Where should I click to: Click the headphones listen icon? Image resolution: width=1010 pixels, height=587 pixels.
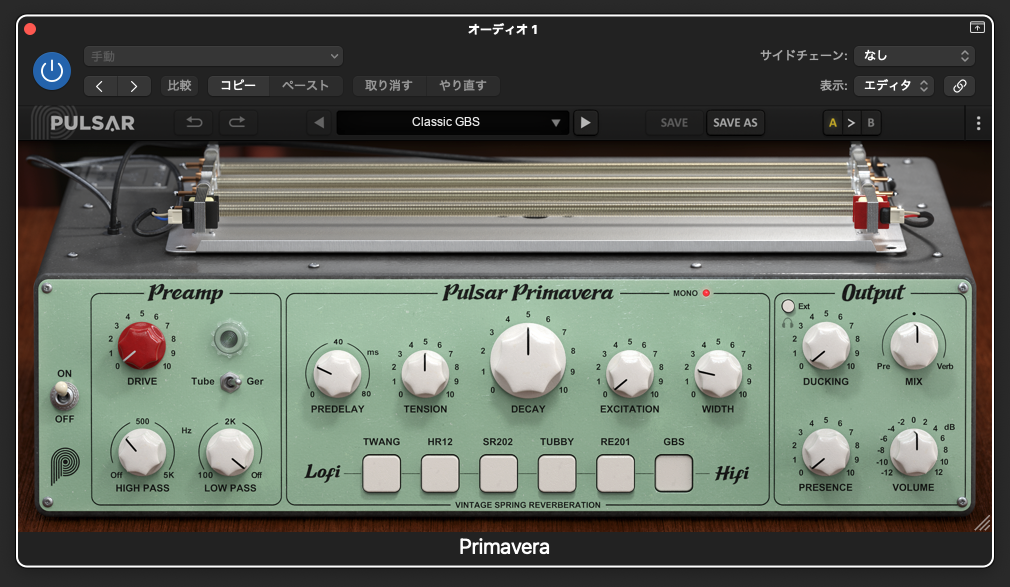[x=787, y=323]
